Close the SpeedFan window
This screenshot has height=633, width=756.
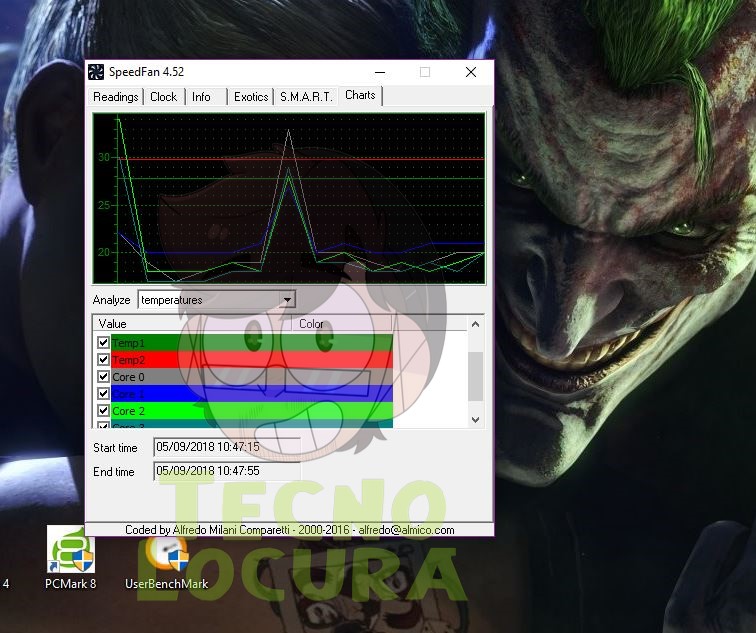coord(471,72)
